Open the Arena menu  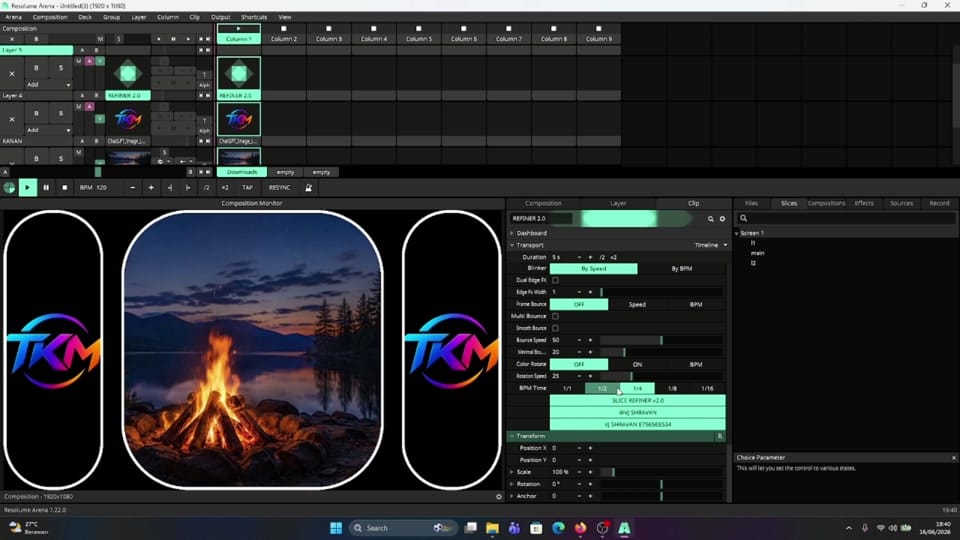(x=13, y=17)
